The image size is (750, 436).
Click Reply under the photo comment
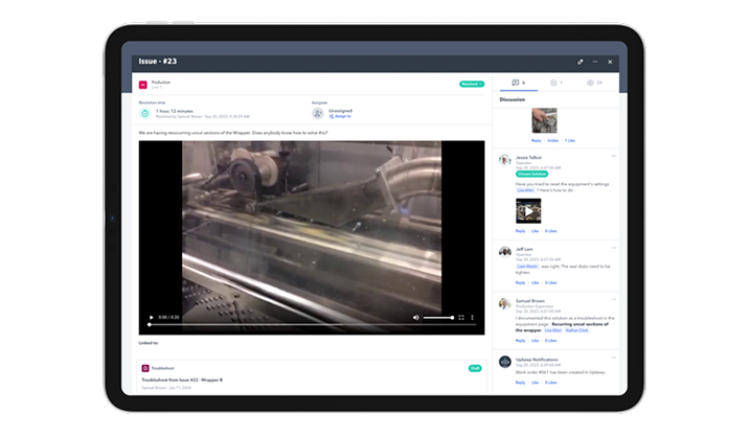[536, 141]
